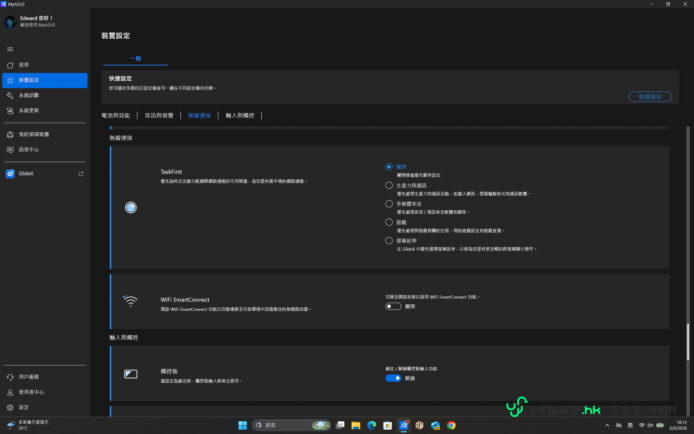Collapse the sidebar with the hamburger menu icon
694x434 pixels.
point(10,49)
